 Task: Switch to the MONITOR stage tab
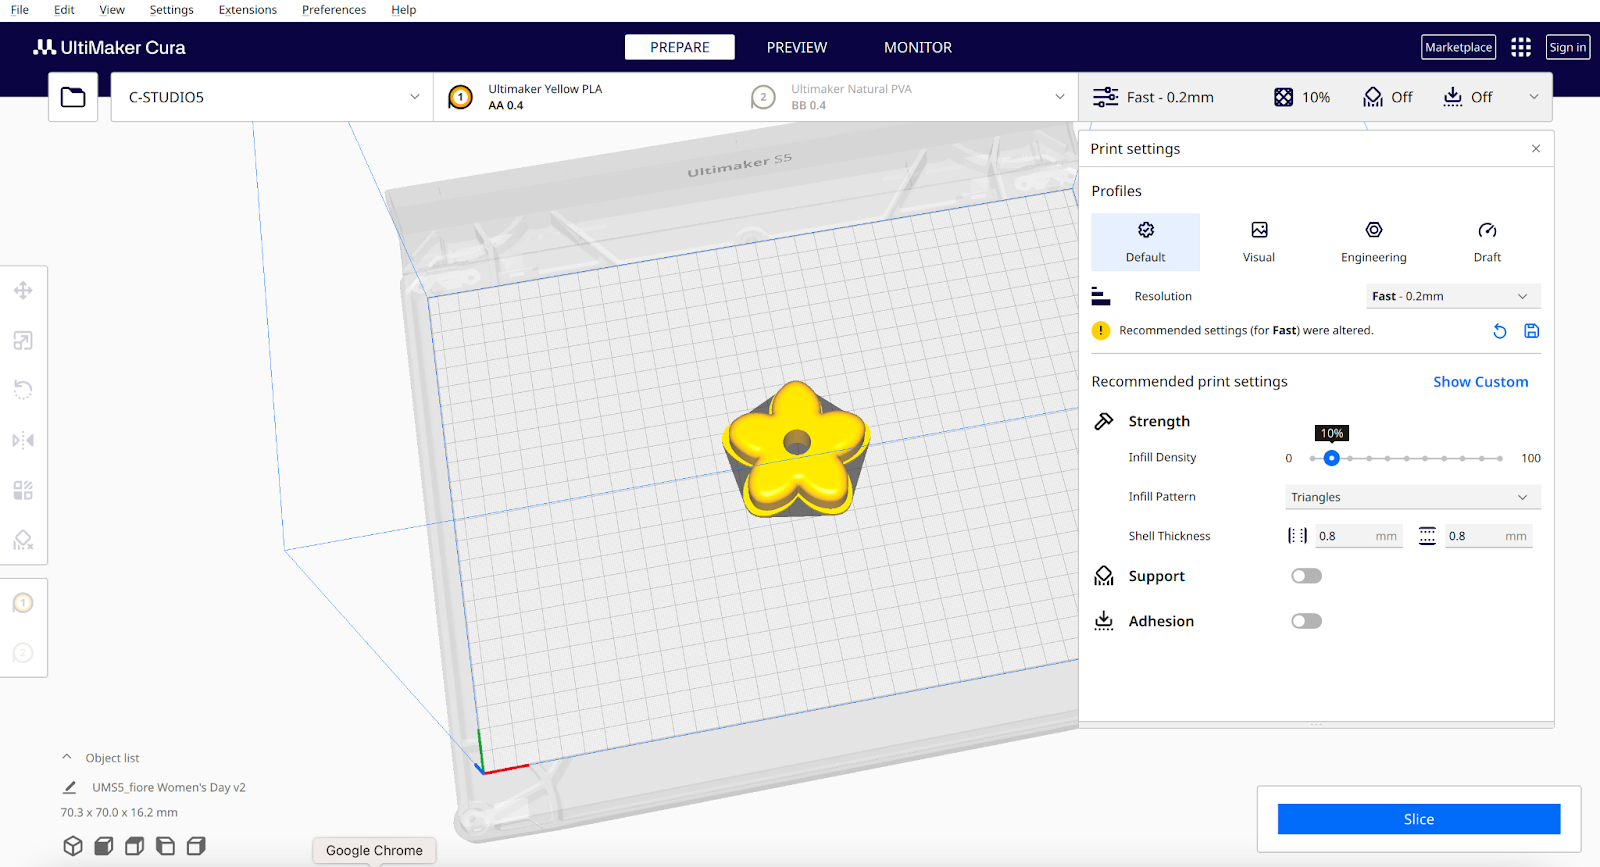918,47
